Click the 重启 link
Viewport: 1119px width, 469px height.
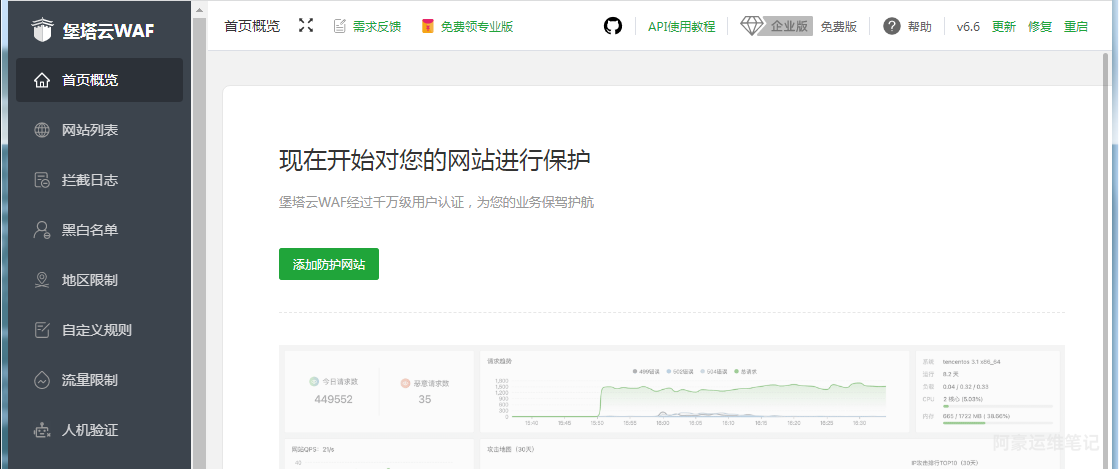coord(1076,26)
